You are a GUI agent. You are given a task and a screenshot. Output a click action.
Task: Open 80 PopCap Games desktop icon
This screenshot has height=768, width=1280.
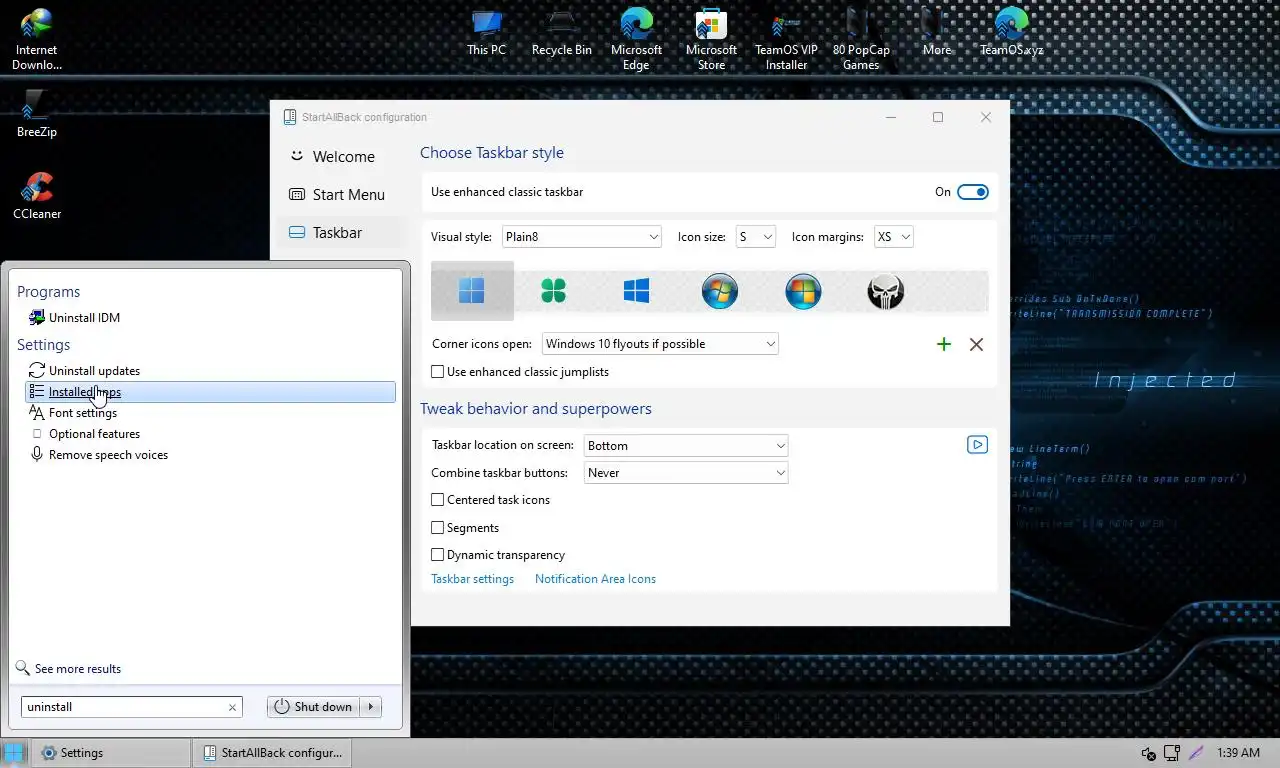861,40
